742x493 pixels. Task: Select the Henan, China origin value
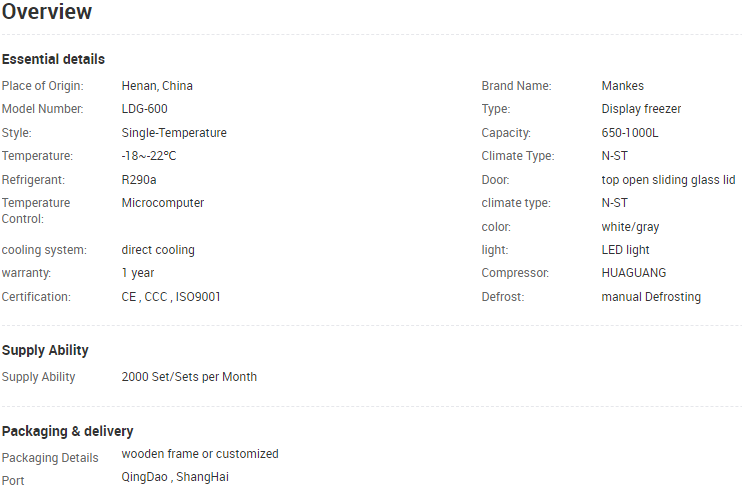coord(157,86)
